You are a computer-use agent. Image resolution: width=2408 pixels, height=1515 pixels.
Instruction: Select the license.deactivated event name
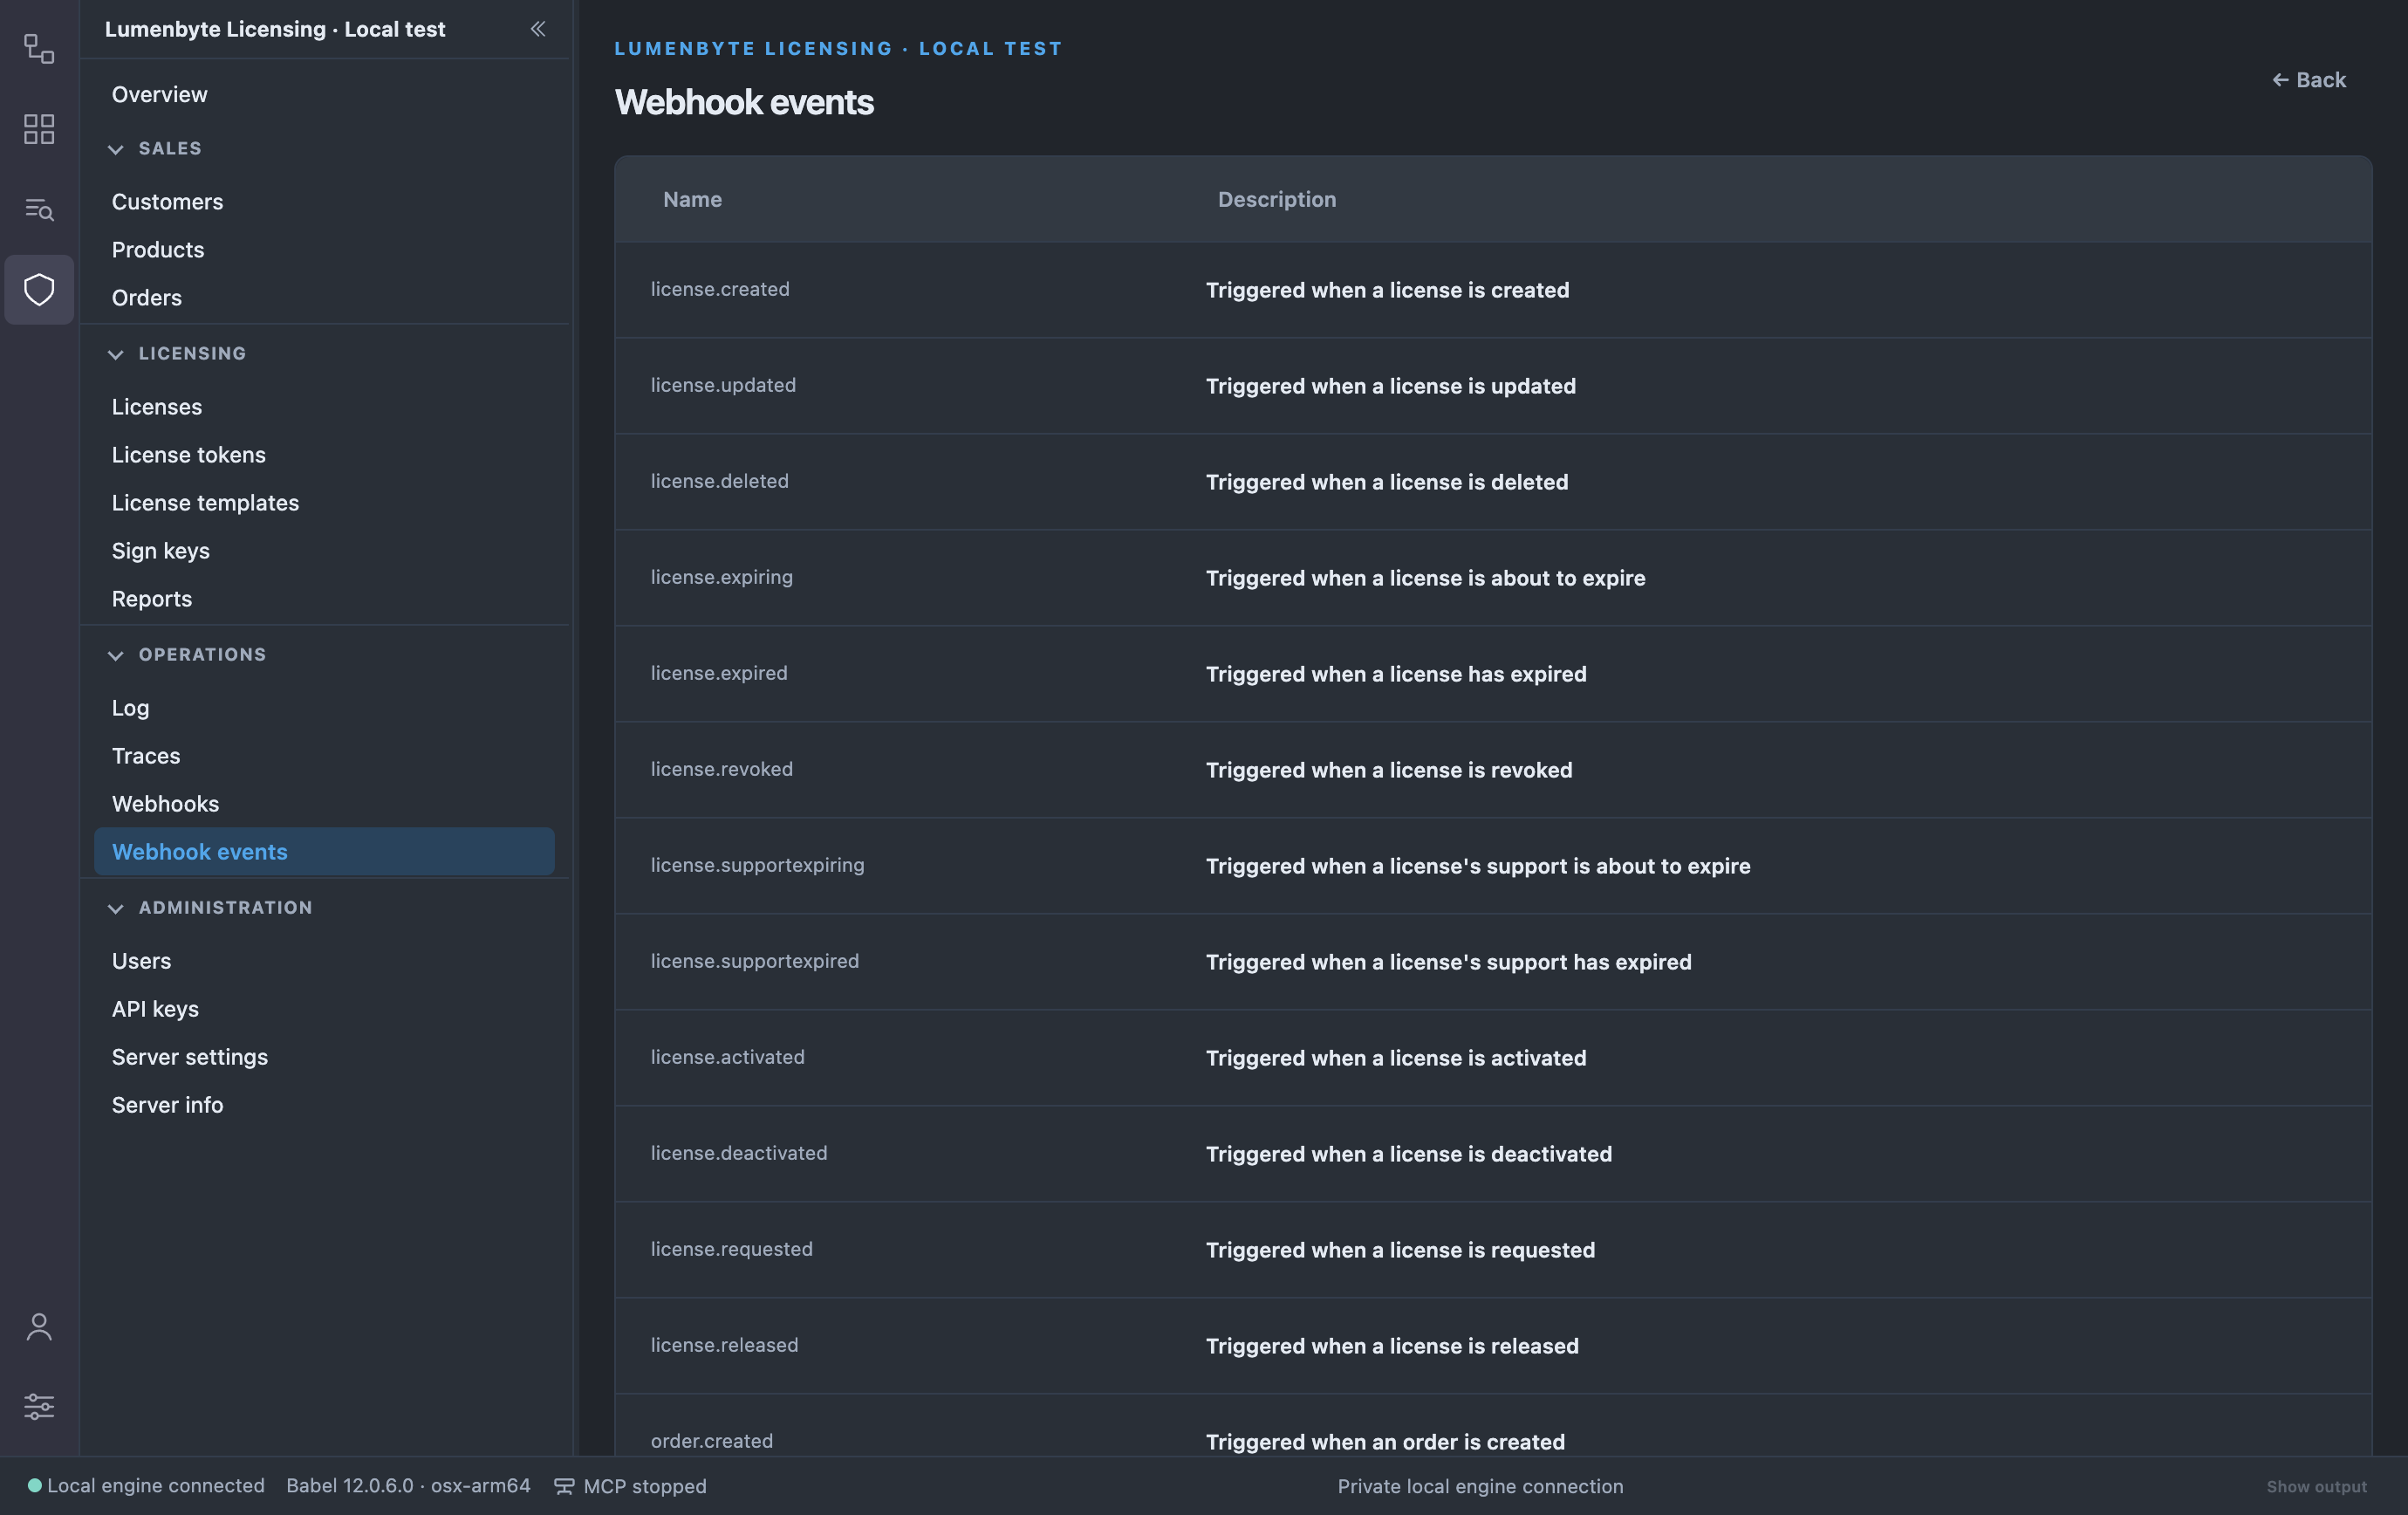point(739,1153)
